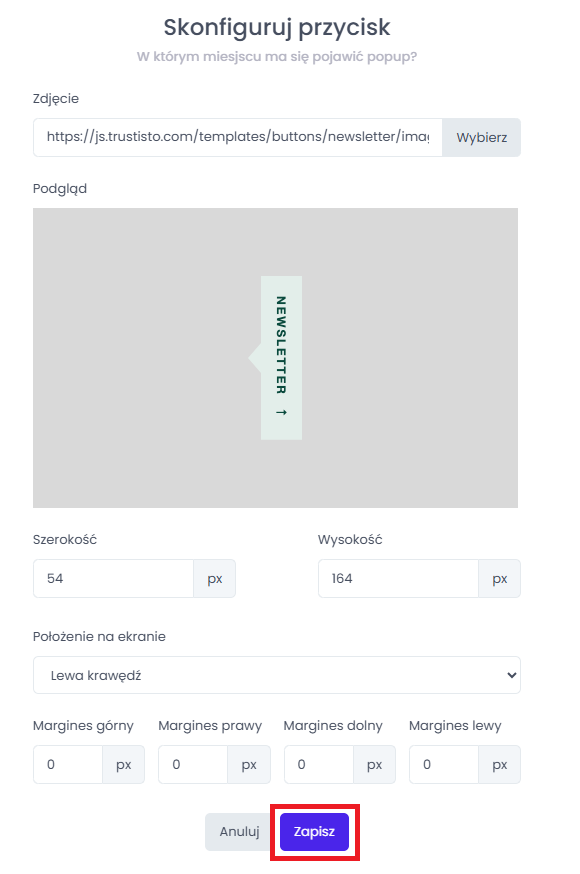580x874 pixels.
Task: Click the Margines górny input field
Action: [x=68, y=764]
